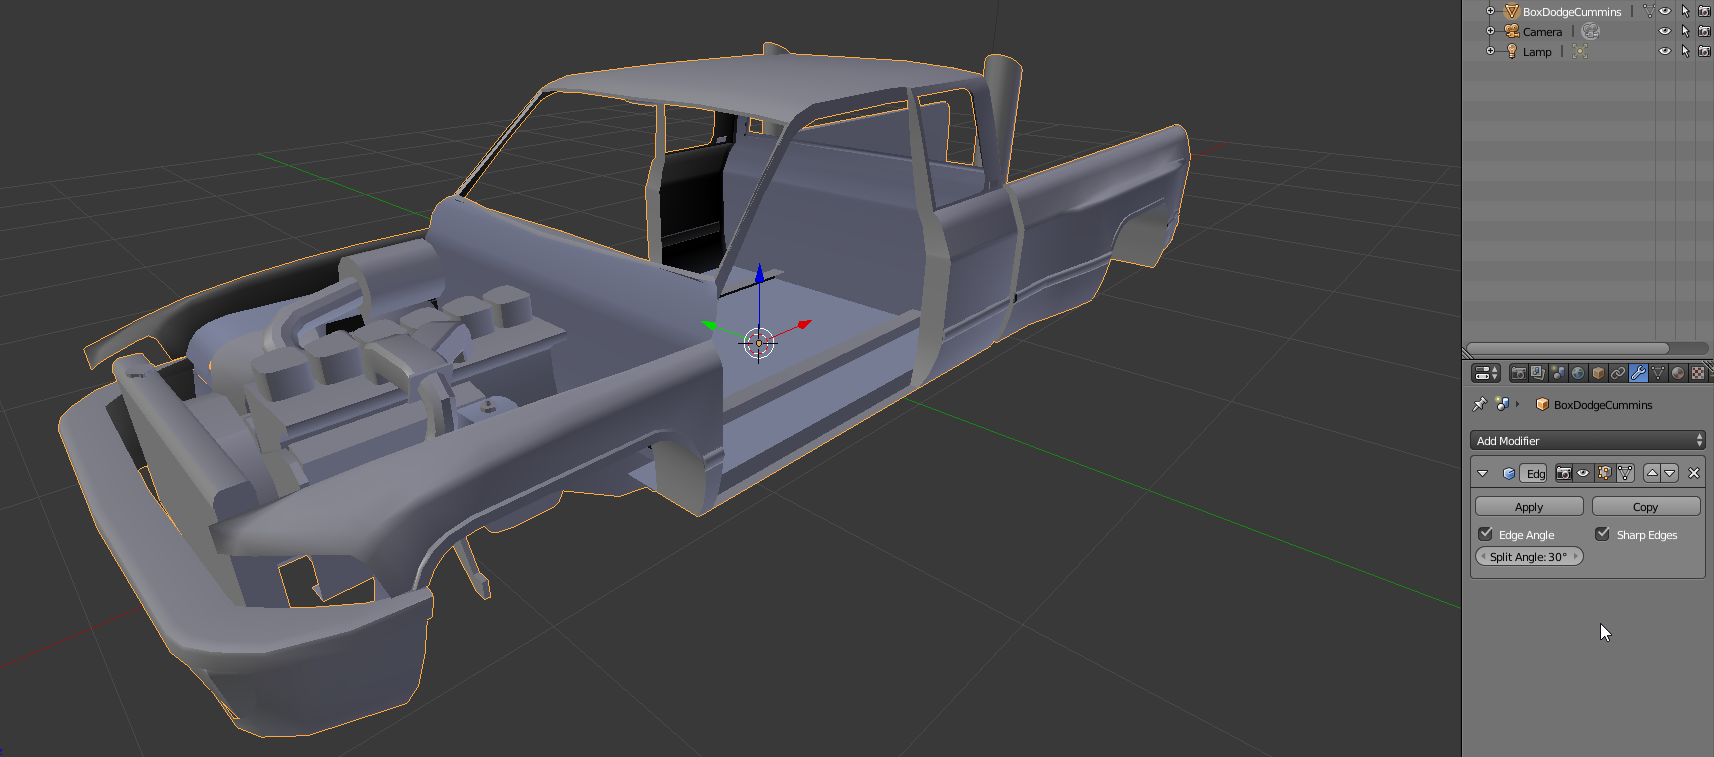This screenshot has width=1714, height=757.
Task: Move the modifier up in the stack
Action: tap(1652, 473)
